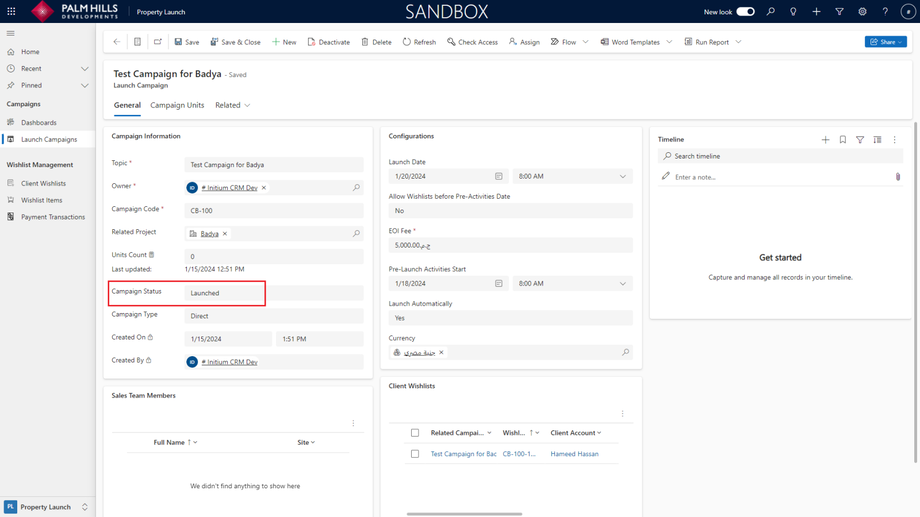Go back with the arrow button
Screen dimensions: 920x517
[x=117, y=42]
